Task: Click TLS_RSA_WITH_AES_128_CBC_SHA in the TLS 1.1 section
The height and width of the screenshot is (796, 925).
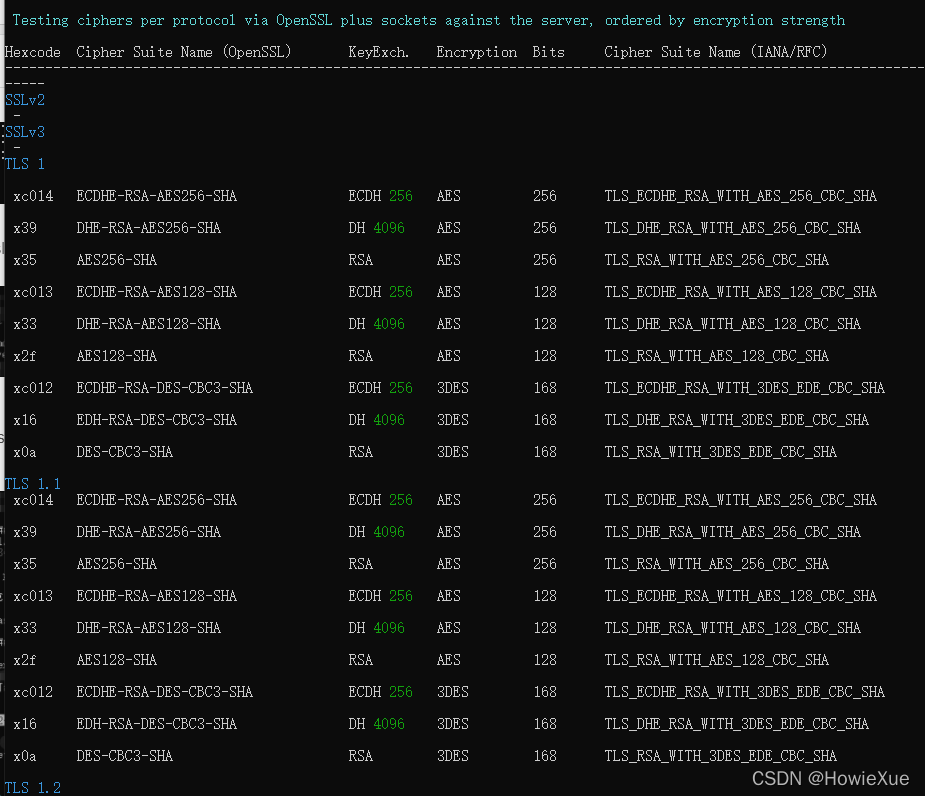Action: (716, 660)
